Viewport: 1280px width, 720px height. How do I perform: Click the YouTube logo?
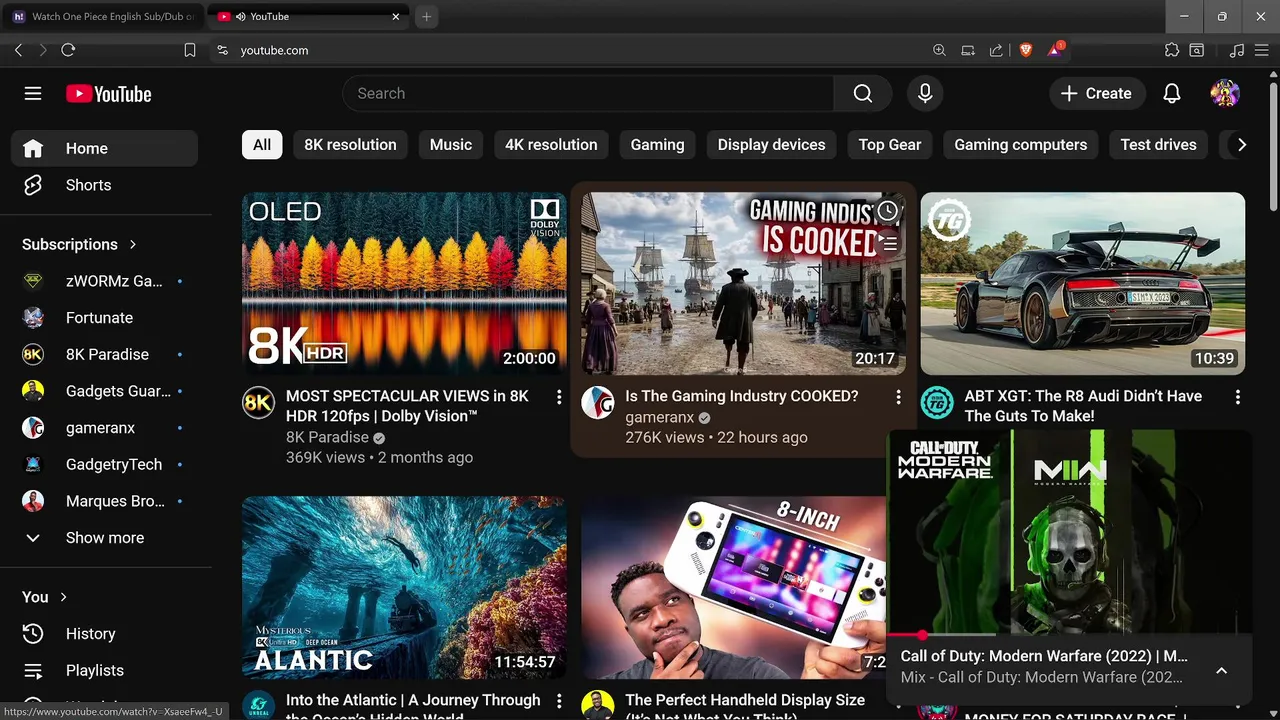pos(109,94)
